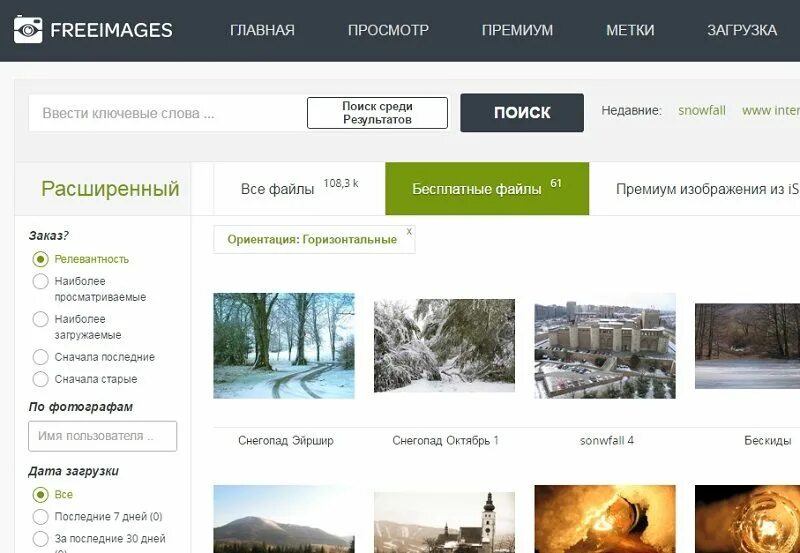Open the church tower thumbnail in second row
Screen dimensions: 800x553
[444, 522]
